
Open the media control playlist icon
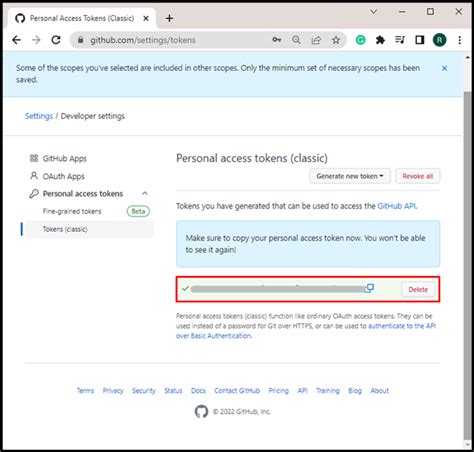pyautogui.click(x=400, y=40)
